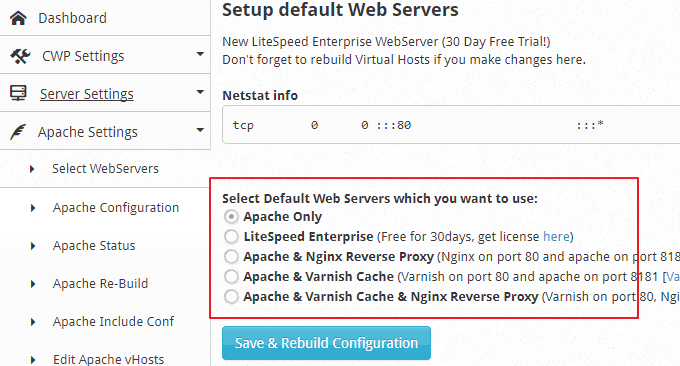Open Apache Settings menu
Image resolution: width=680 pixels, height=366 pixels.
(x=88, y=132)
